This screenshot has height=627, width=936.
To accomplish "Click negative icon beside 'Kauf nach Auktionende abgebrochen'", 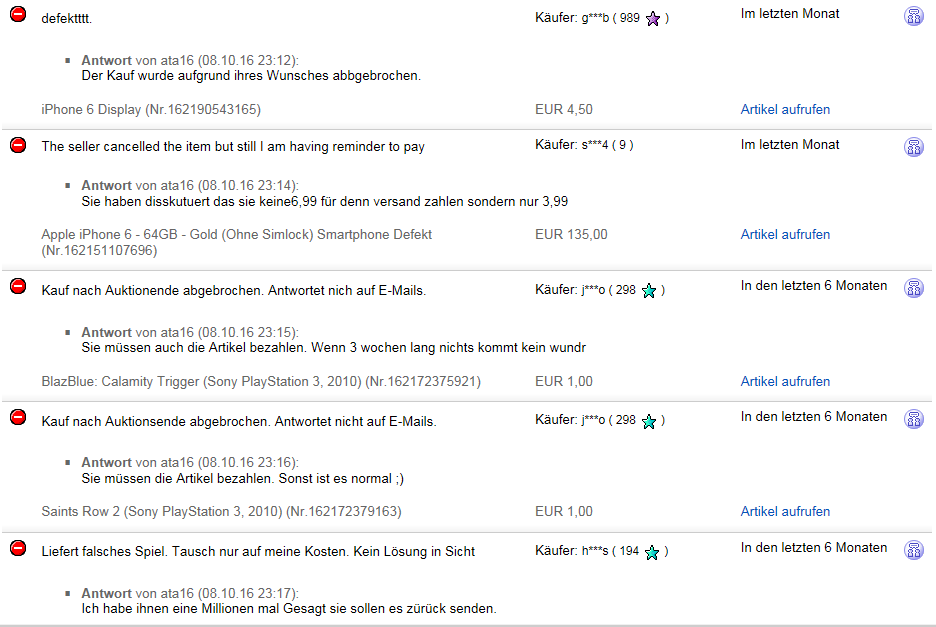I will pos(18,286).
